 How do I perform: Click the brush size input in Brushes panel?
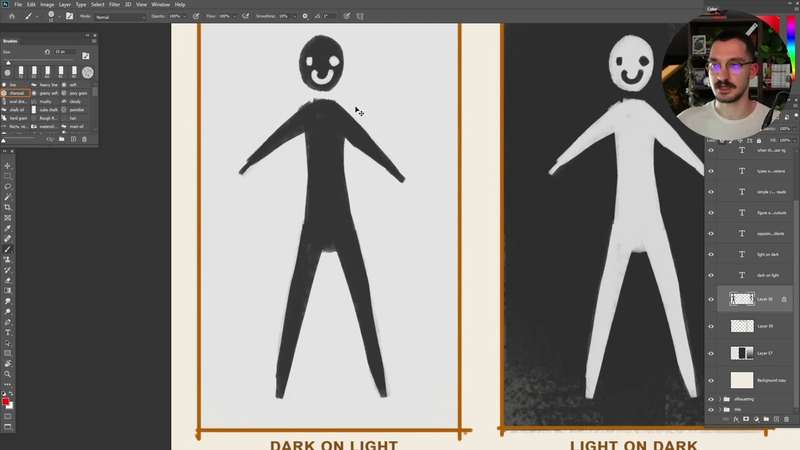coord(65,52)
